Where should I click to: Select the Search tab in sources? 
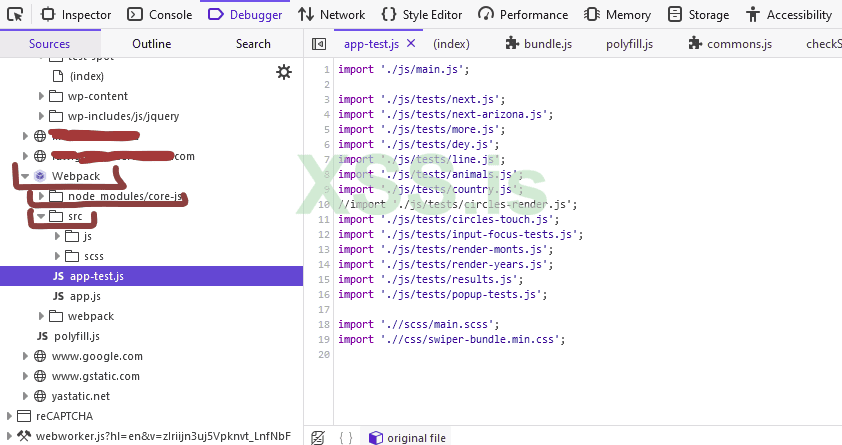[x=253, y=44]
